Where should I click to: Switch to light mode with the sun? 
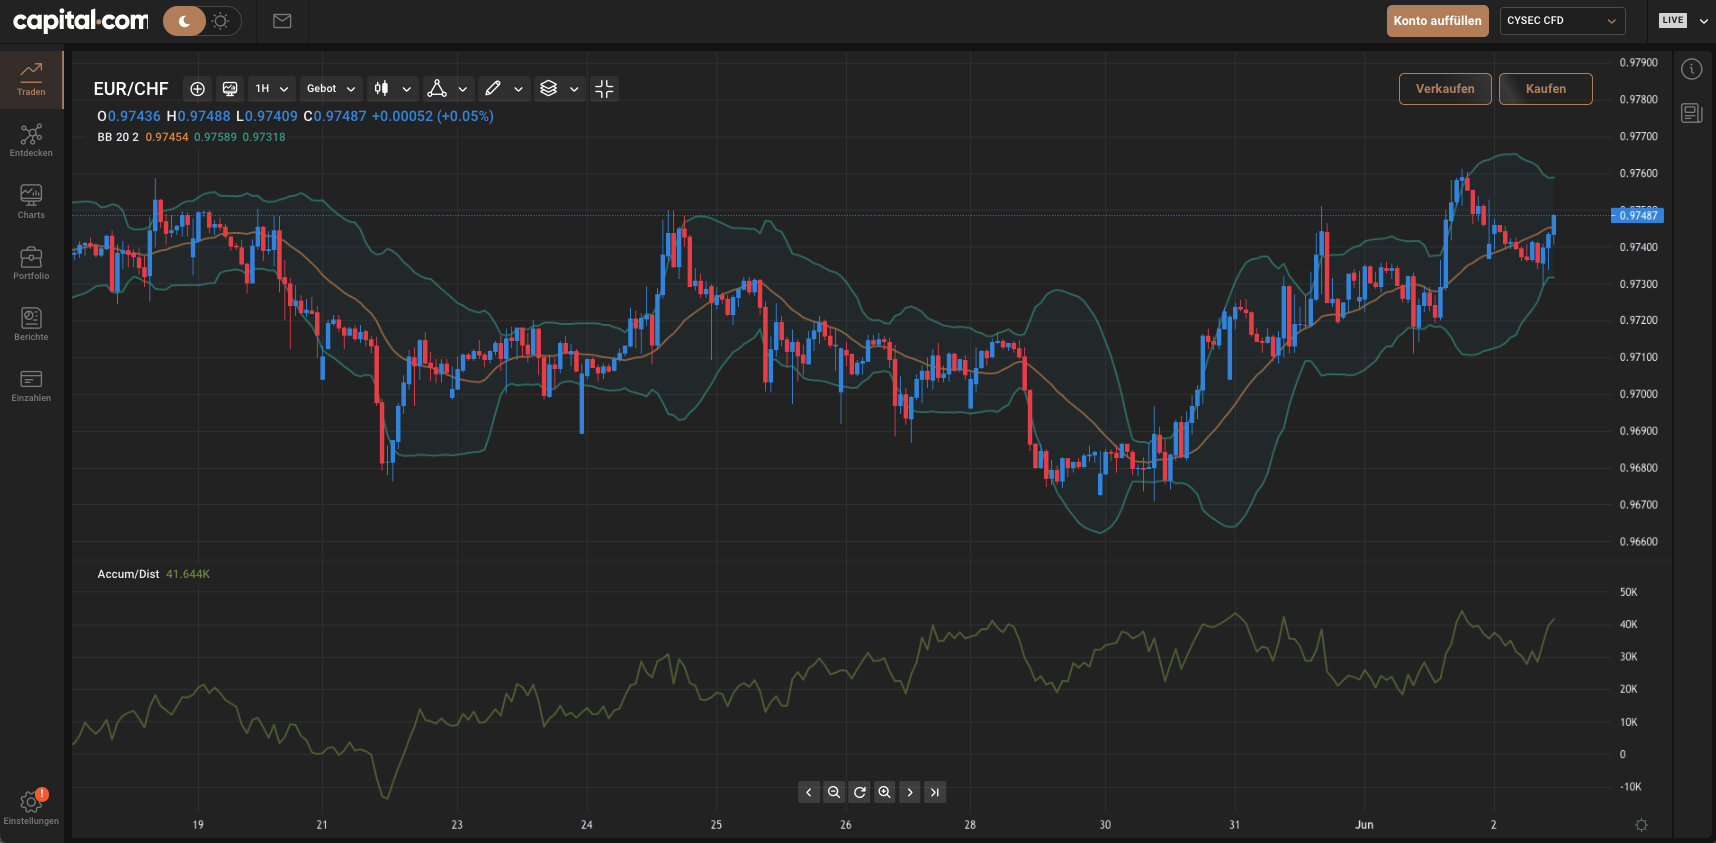coord(221,21)
